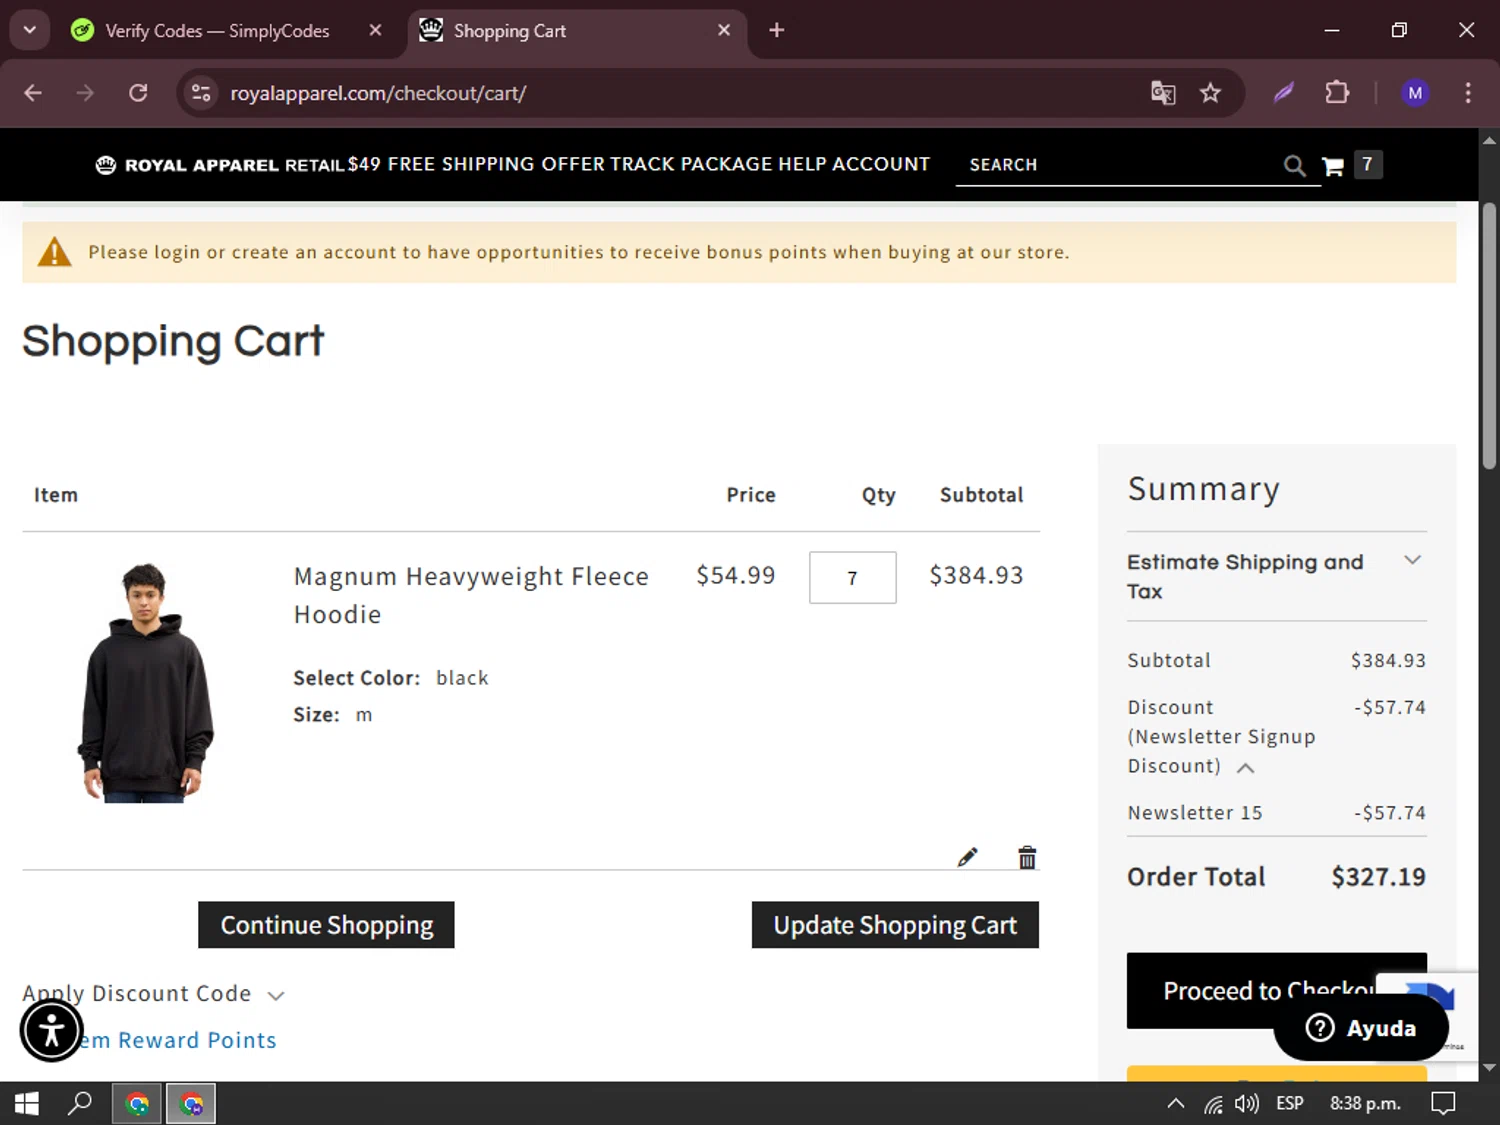The height and width of the screenshot is (1125, 1500).
Task: Bookmark this page with star icon
Action: click(1210, 93)
